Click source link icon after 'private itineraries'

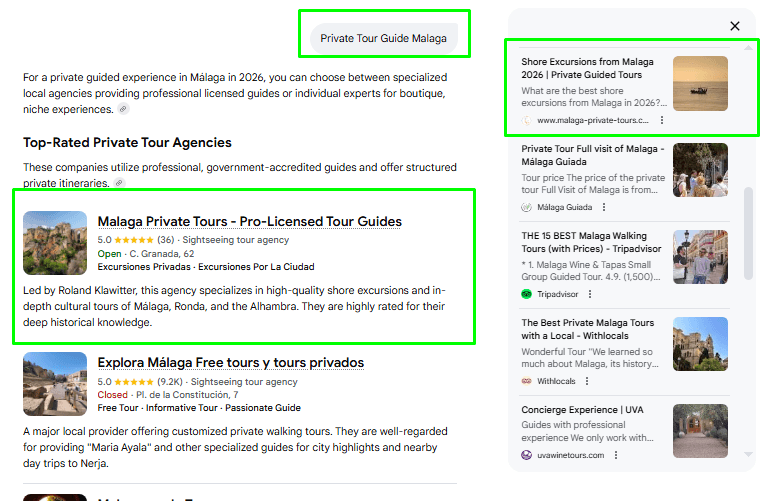pos(118,183)
